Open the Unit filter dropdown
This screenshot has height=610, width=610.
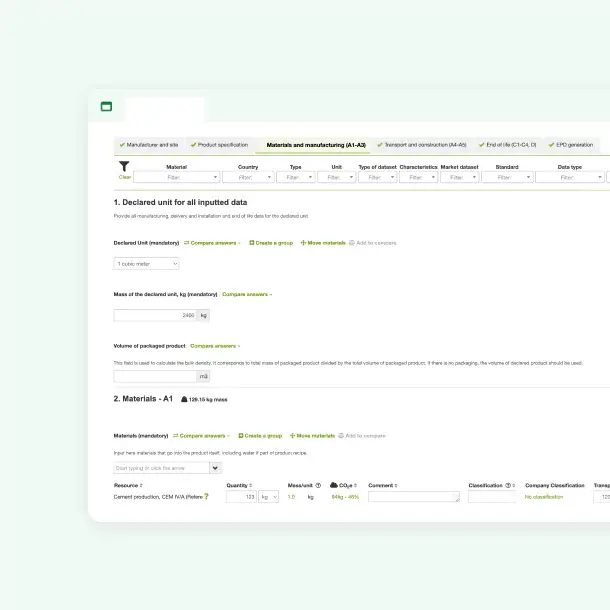tap(337, 177)
